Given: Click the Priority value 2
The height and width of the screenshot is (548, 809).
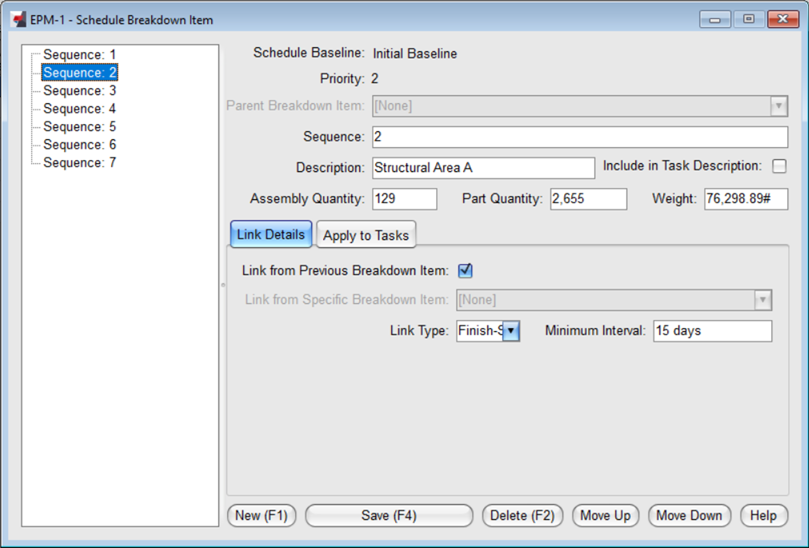Looking at the screenshot, I should click(x=375, y=79).
